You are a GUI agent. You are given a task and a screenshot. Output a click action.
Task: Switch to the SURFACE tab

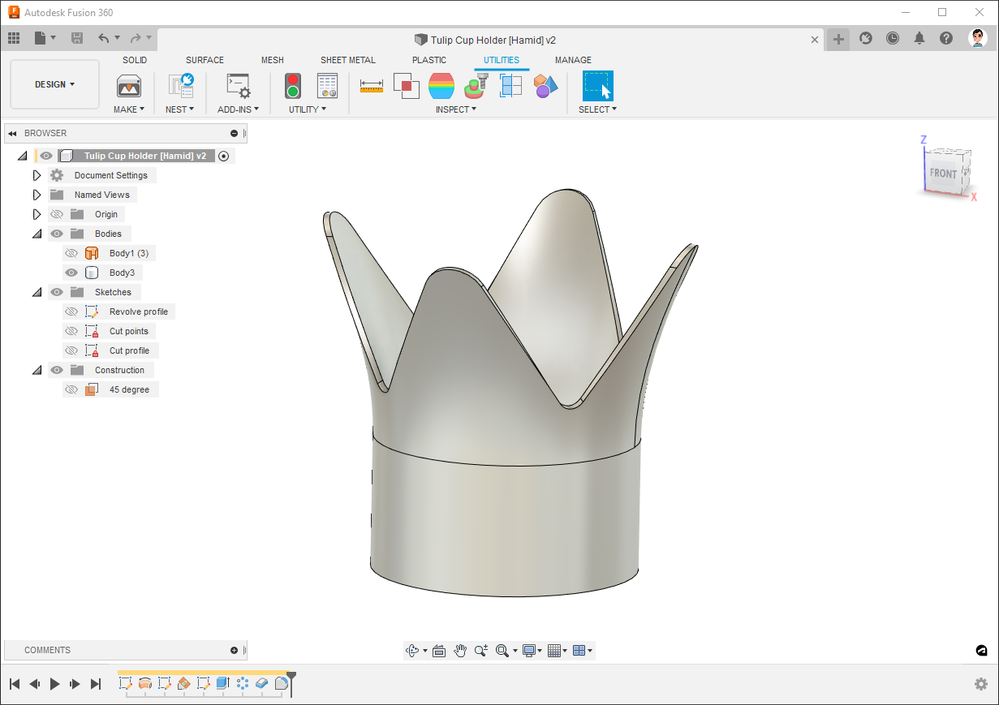click(204, 60)
